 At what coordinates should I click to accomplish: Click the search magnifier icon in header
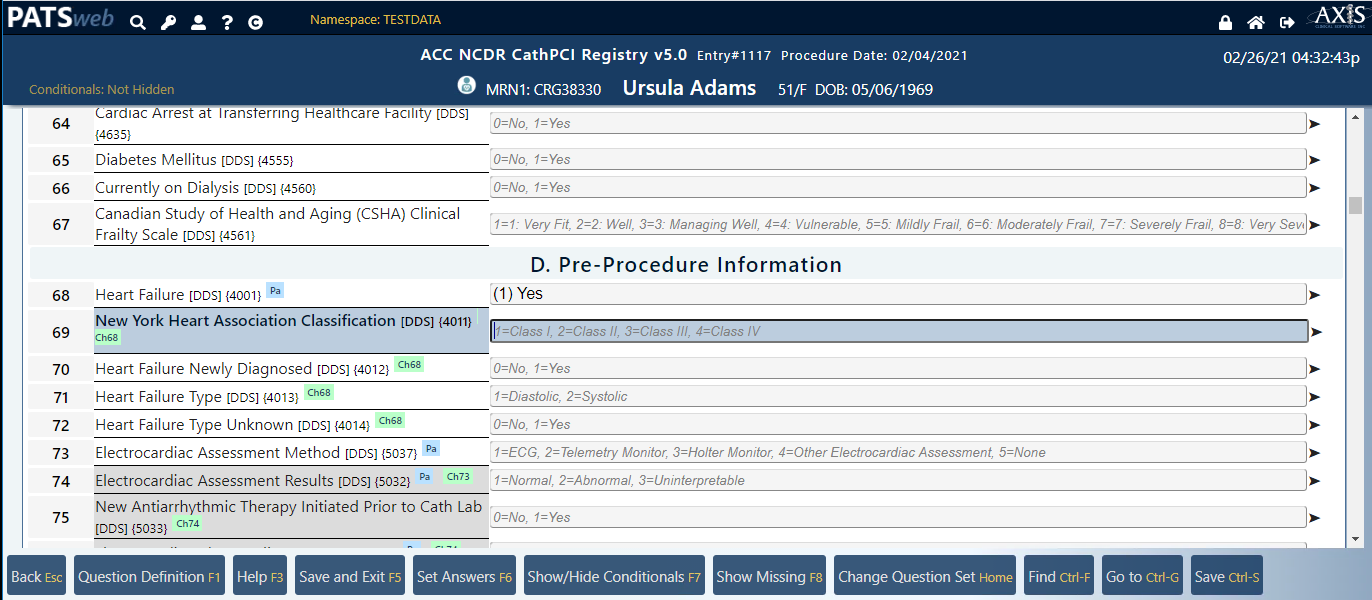pos(138,22)
